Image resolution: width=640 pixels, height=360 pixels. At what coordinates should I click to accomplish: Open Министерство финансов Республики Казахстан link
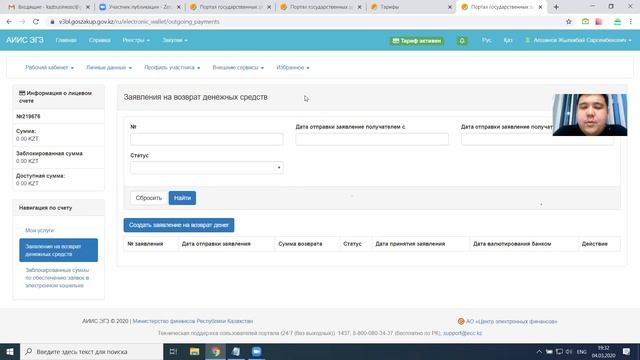point(193,321)
